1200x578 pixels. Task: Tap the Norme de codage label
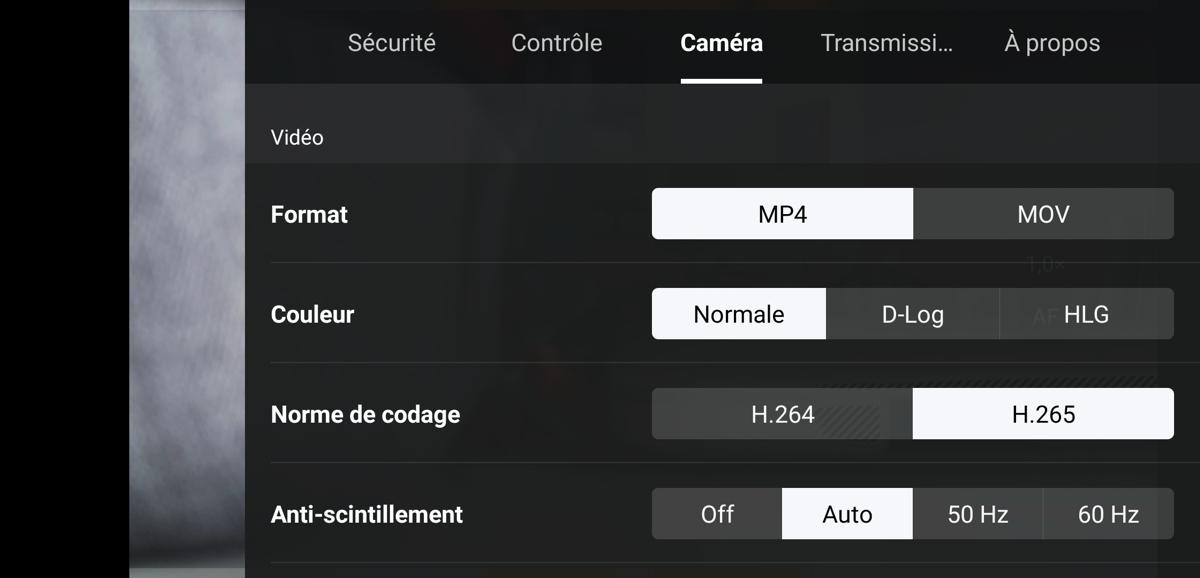(x=365, y=414)
